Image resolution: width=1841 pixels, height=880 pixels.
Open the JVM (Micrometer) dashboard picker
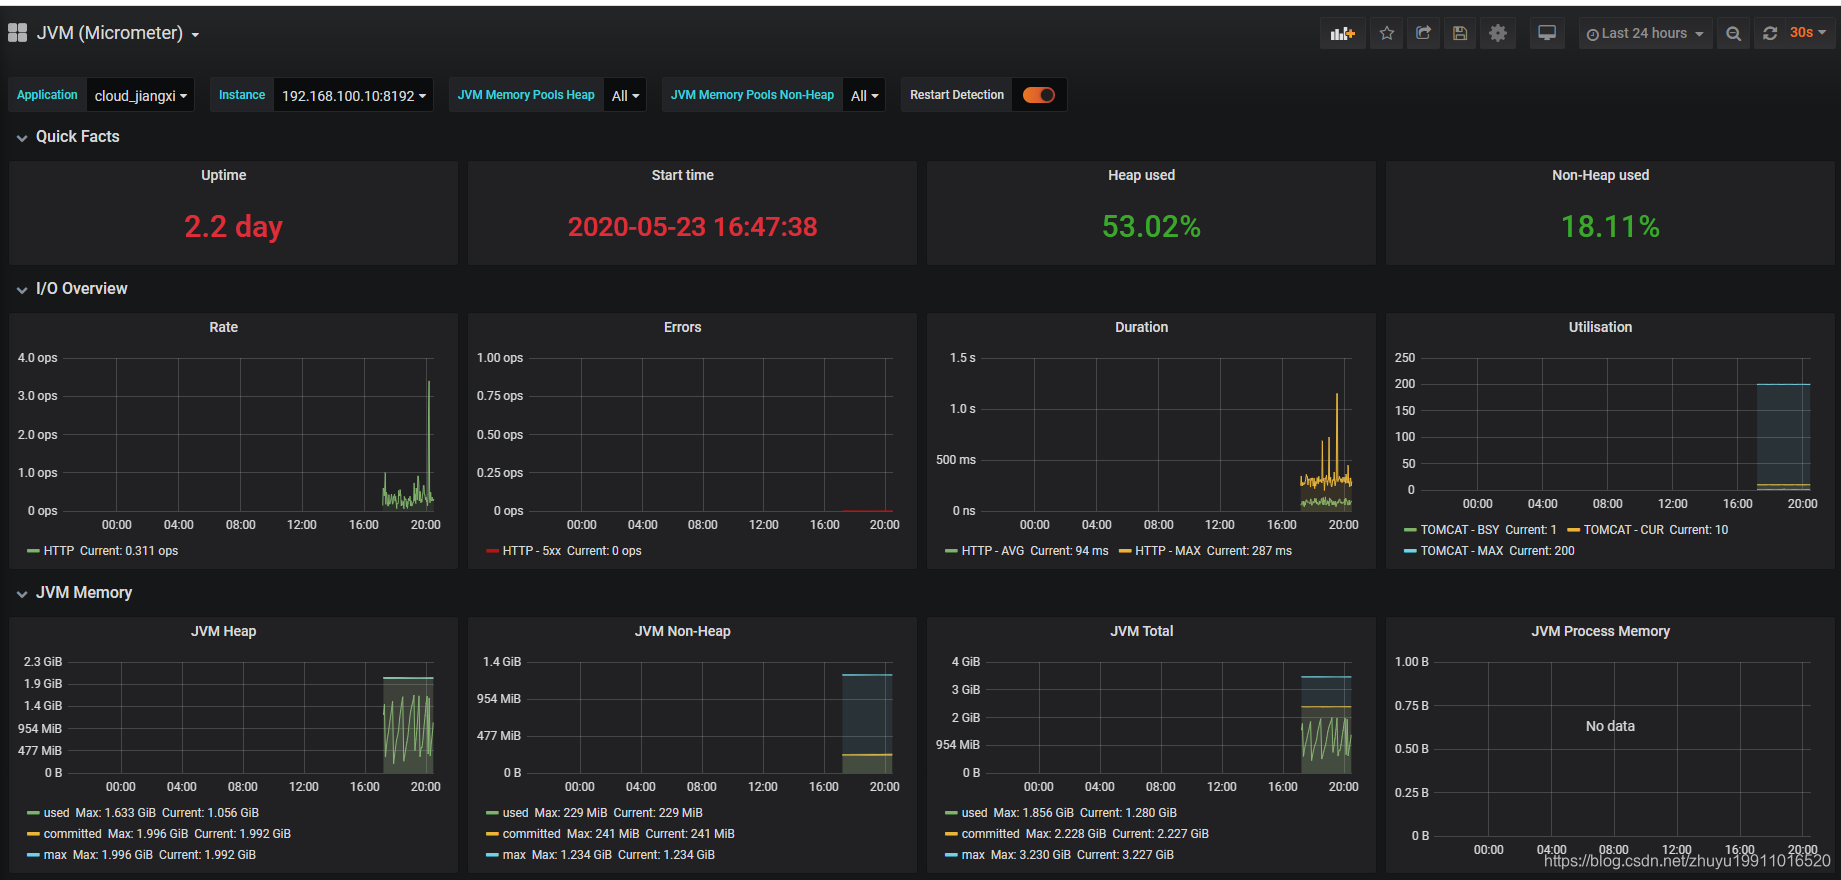click(118, 33)
